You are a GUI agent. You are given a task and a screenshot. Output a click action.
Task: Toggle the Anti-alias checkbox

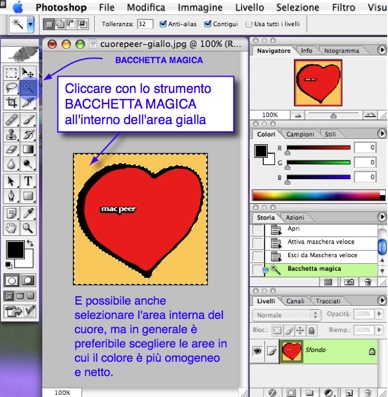pyautogui.click(x=163, y=24)
